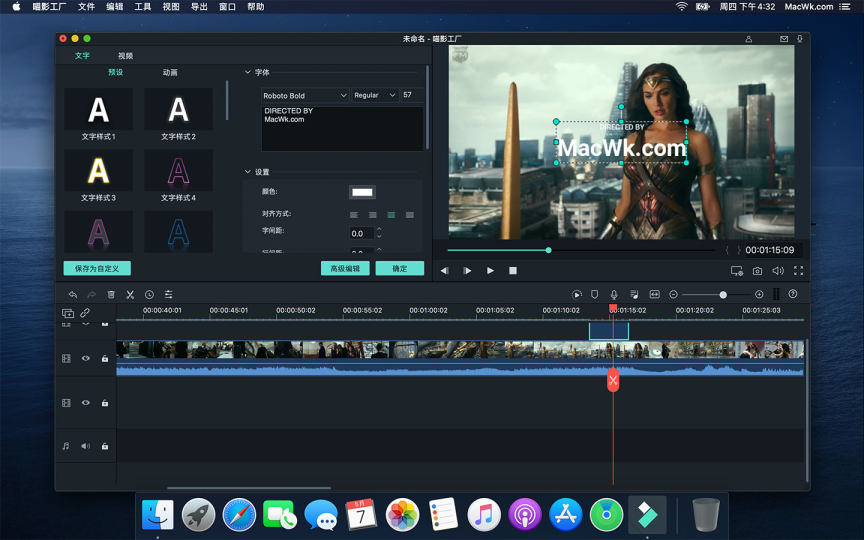Open the 文件 menu
This screenshot has height=540, width=864.
tap(87, 7)
